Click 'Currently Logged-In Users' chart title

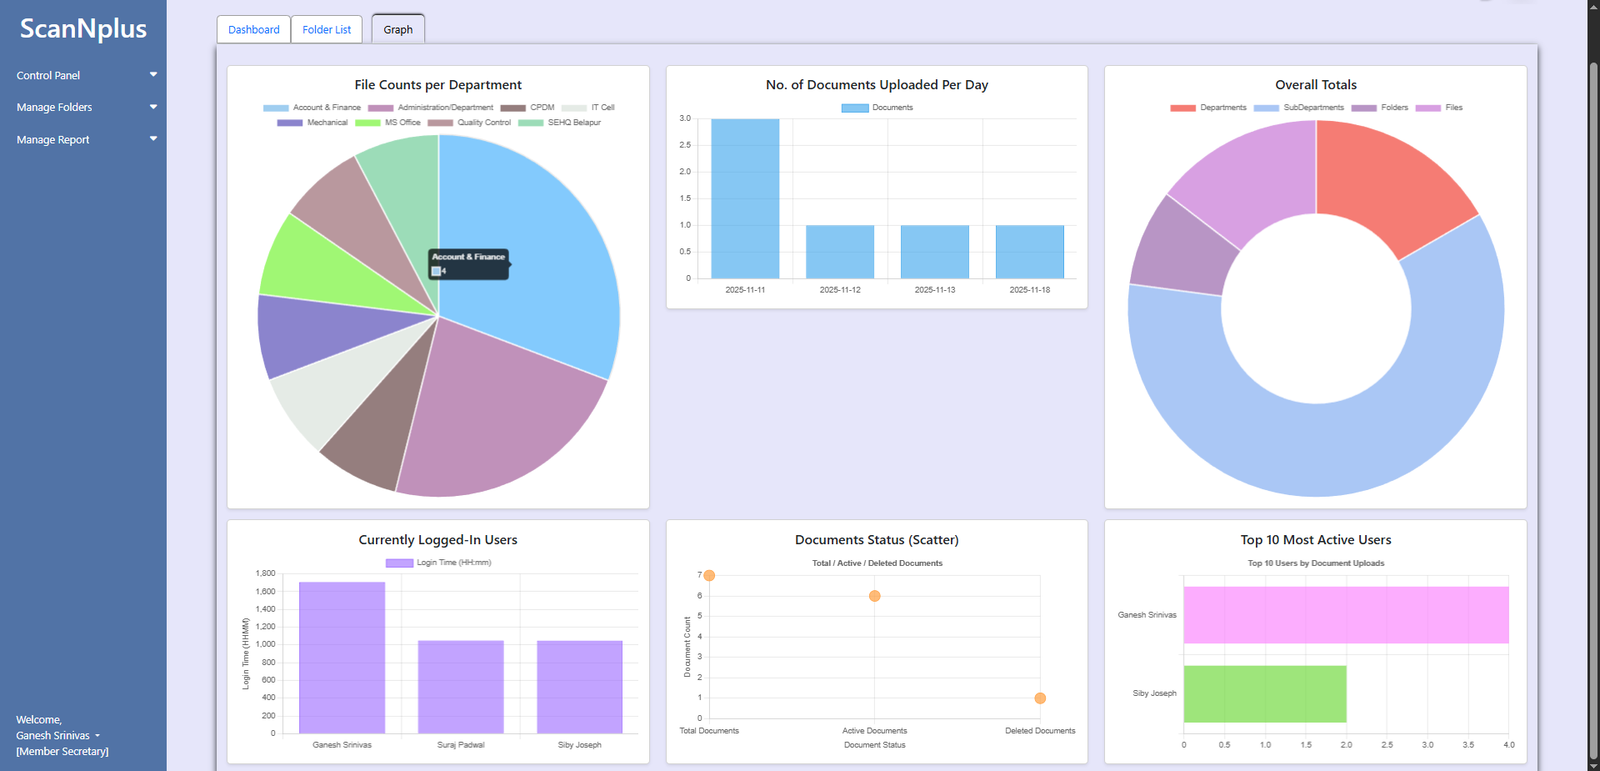tap(438, 540)
